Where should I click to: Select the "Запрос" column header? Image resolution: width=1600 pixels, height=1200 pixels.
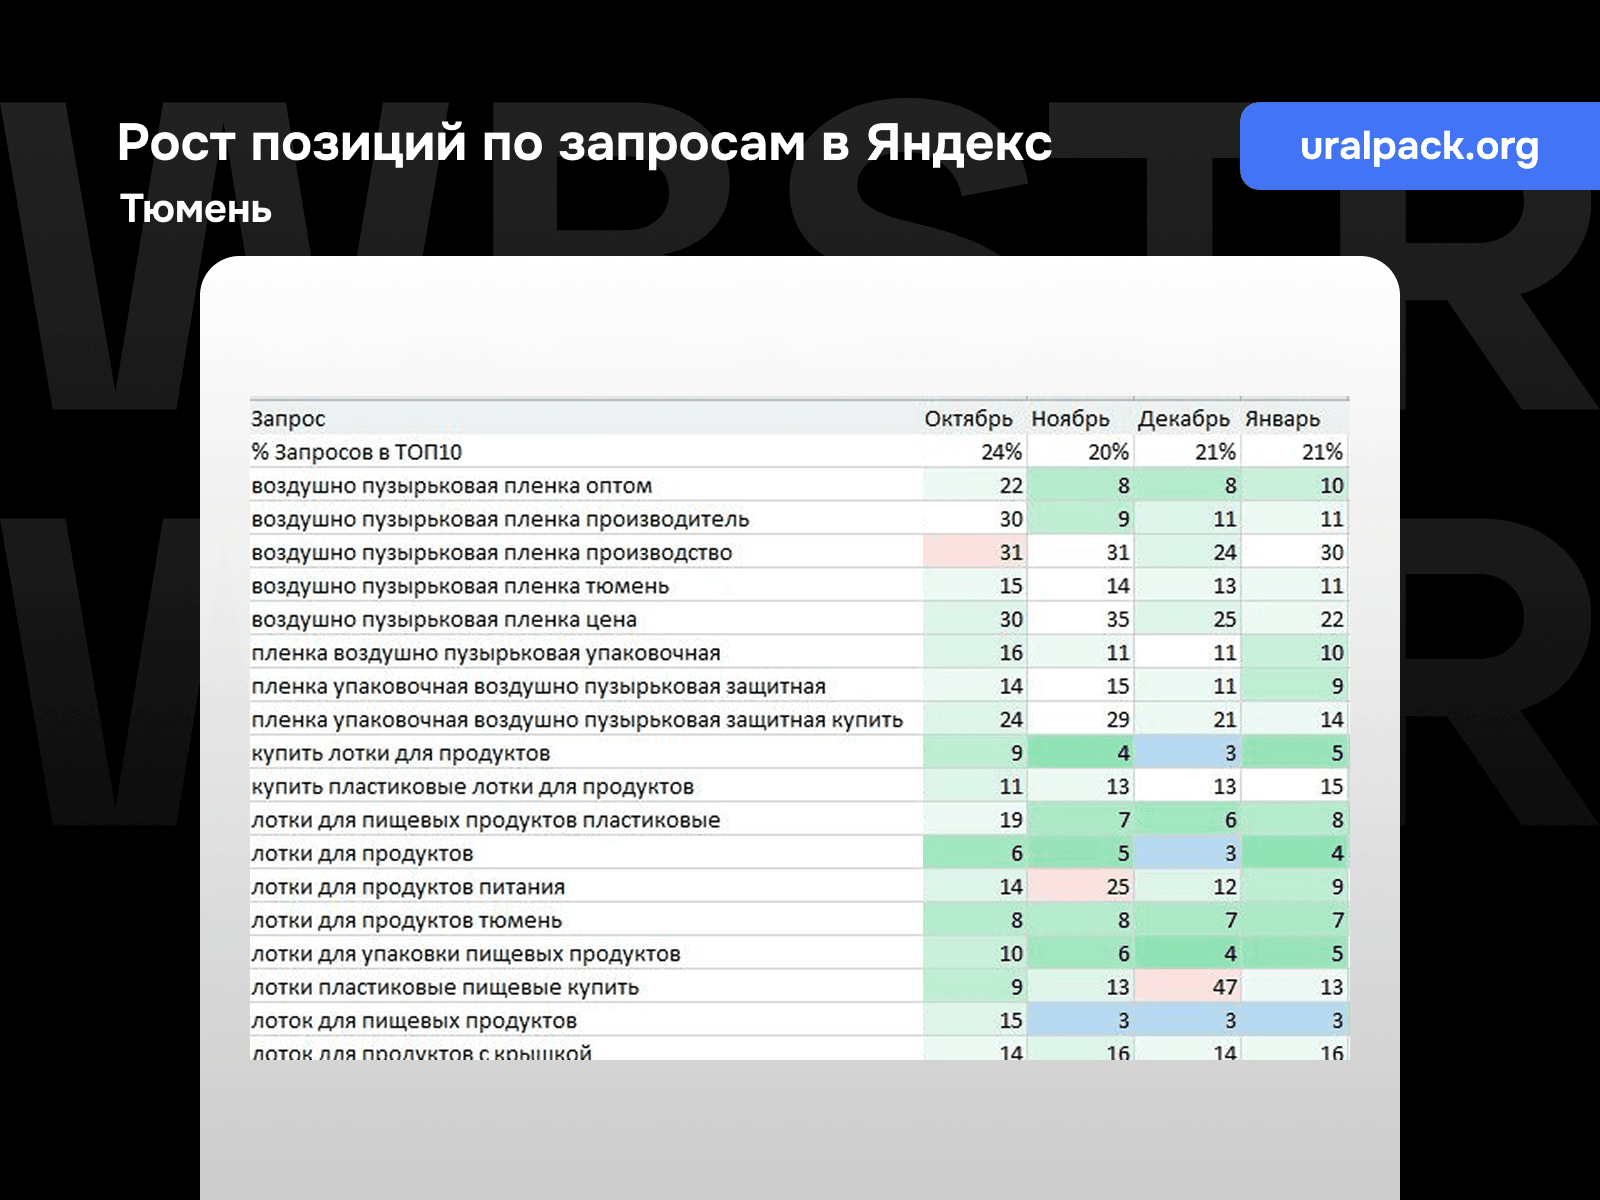tap(285, 418)
